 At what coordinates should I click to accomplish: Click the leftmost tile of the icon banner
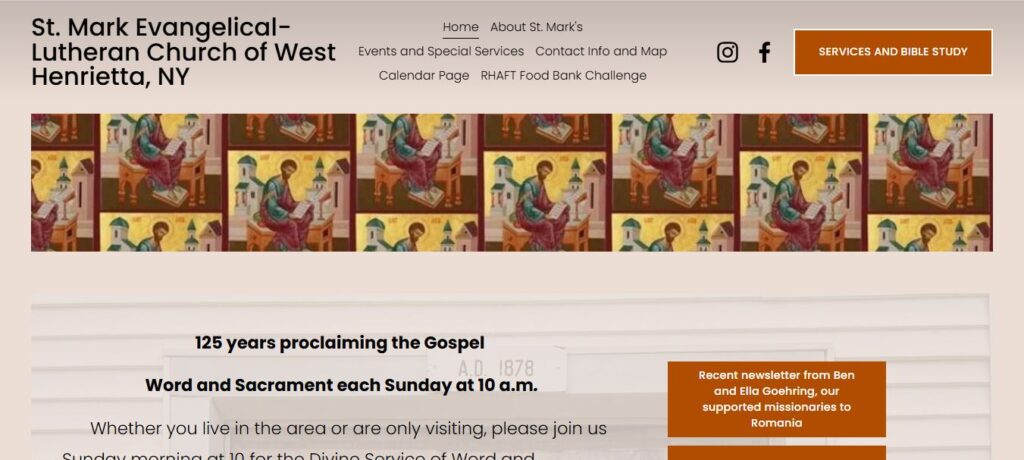tap(63, 182)
